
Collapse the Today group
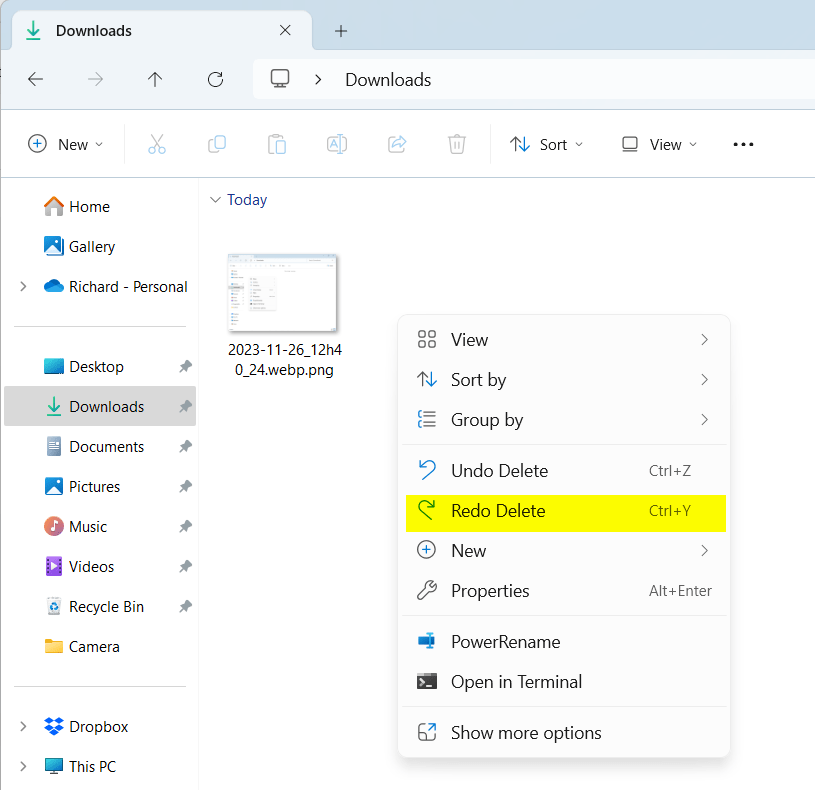tap(216, 200)
